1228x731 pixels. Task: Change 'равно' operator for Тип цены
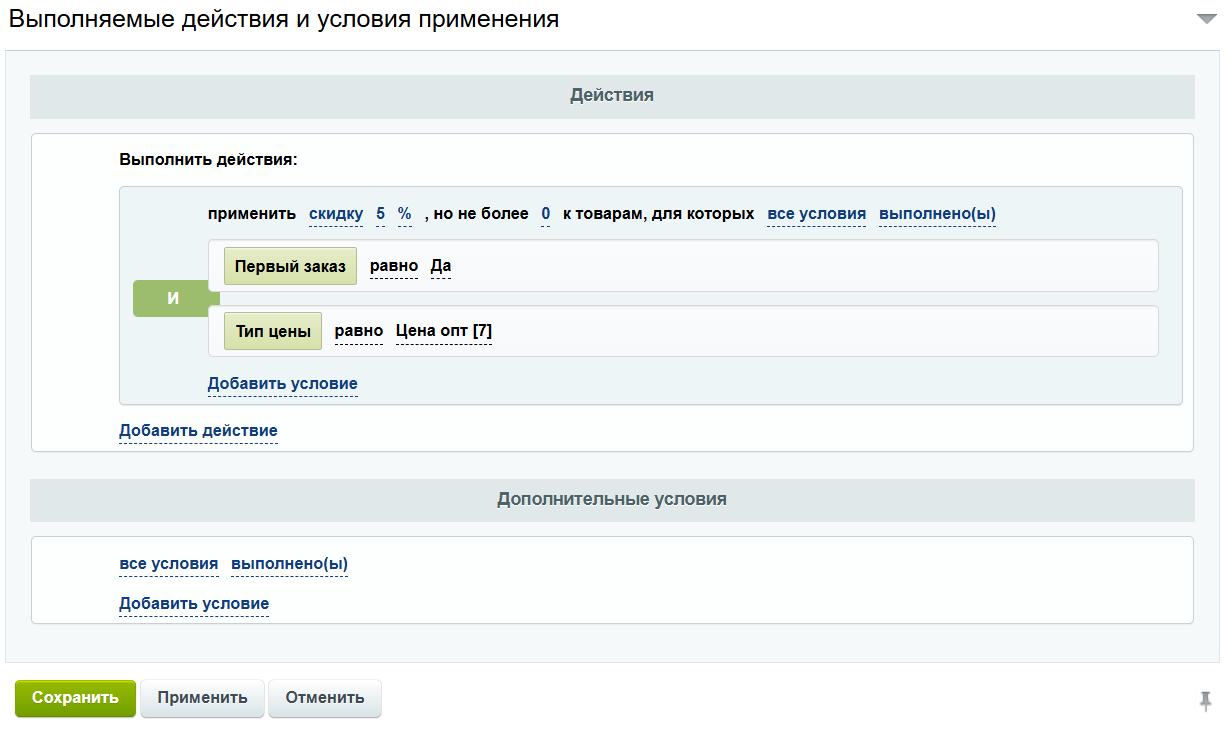[358, 332]
